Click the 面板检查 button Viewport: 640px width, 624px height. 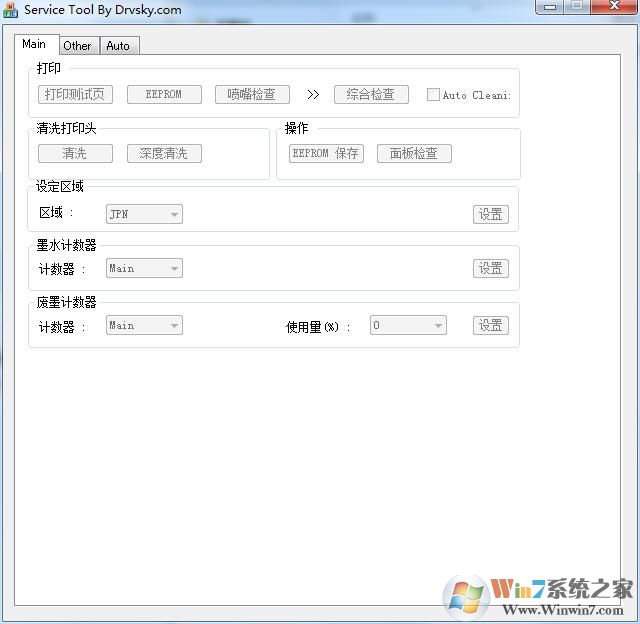coord(414,154)
